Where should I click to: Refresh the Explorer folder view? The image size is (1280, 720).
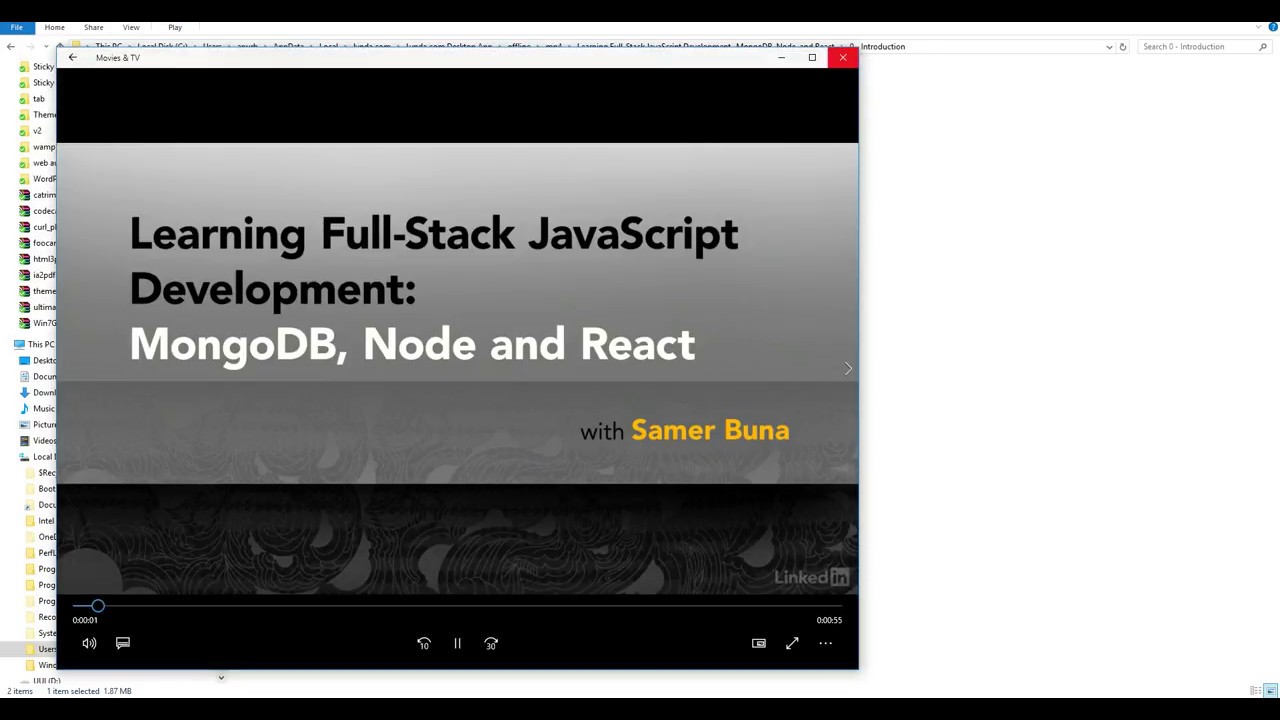click(1122, 47)
